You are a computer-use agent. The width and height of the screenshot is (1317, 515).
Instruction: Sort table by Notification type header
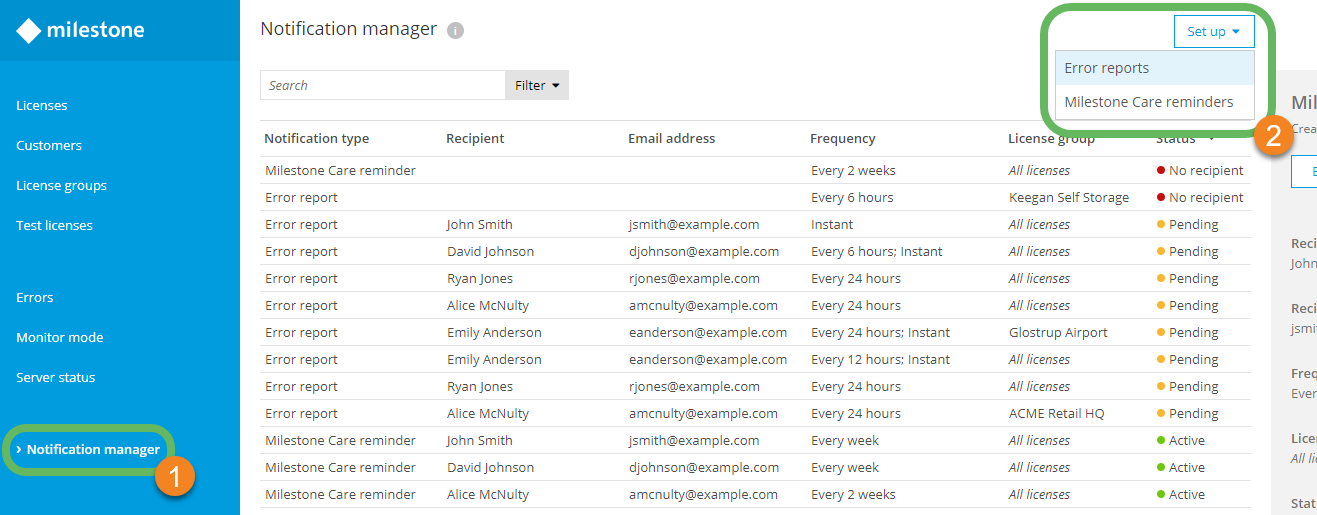point(316,139)
